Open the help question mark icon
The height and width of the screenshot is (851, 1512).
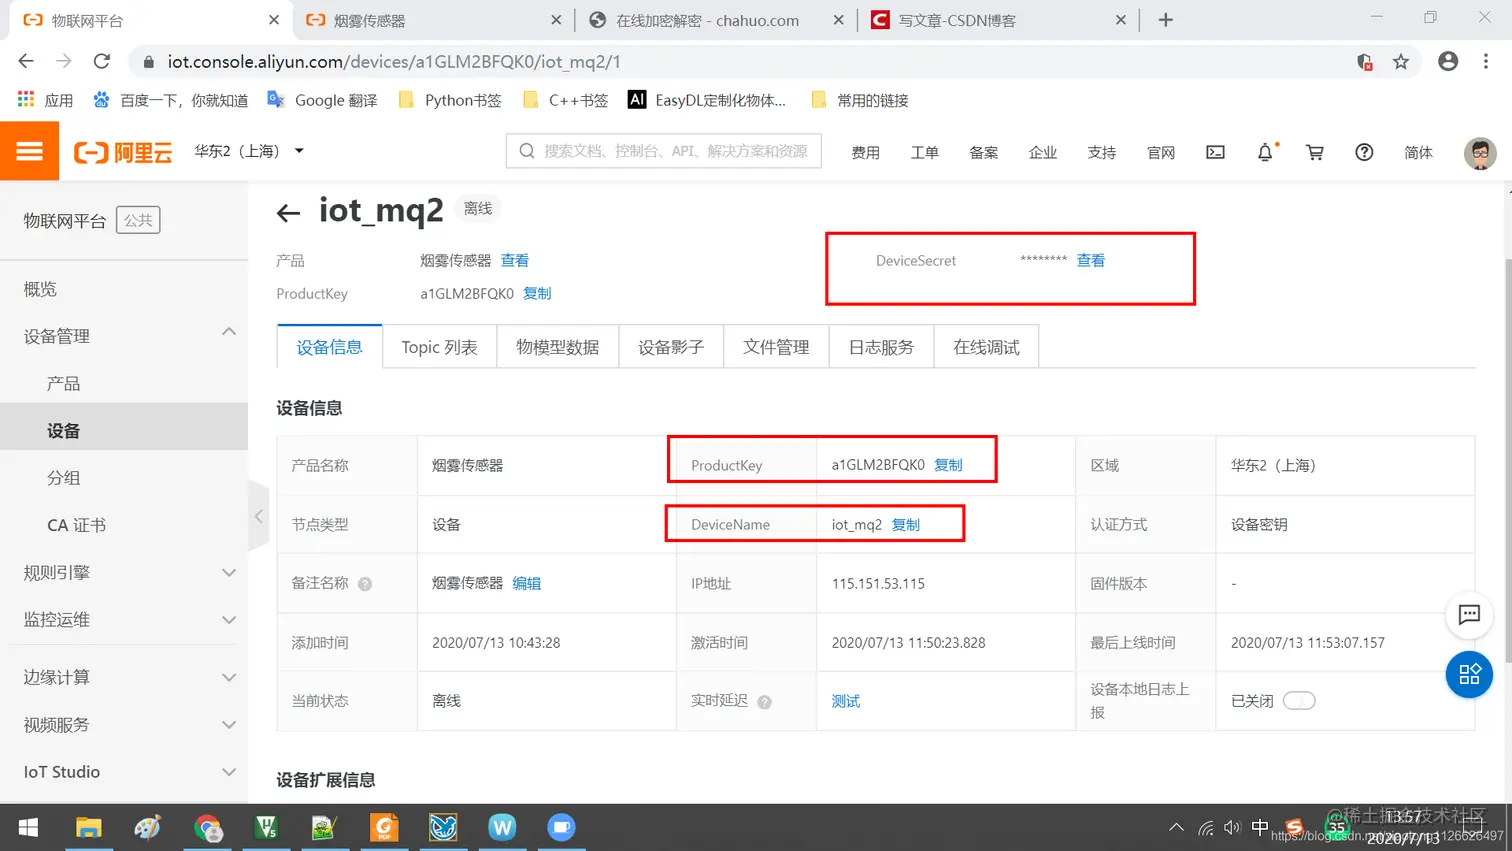point(1364,152)
